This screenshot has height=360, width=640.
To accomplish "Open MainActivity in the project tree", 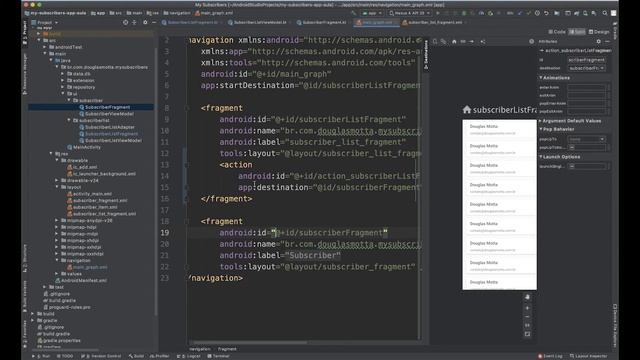I will click(87, 147).
